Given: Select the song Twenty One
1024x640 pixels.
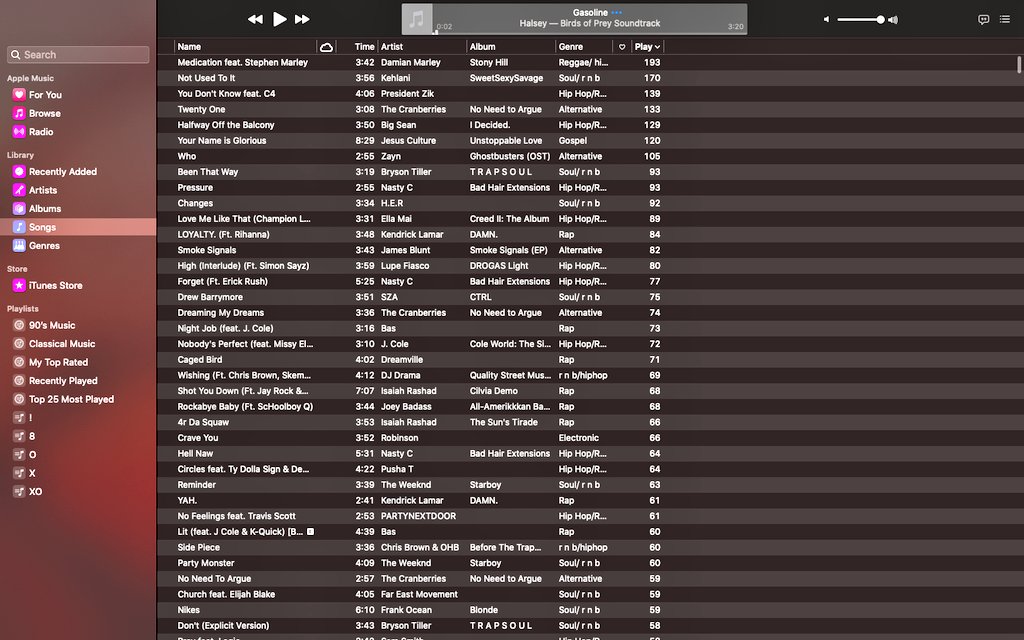Looking at the screenshot, I should coord(201,110).
